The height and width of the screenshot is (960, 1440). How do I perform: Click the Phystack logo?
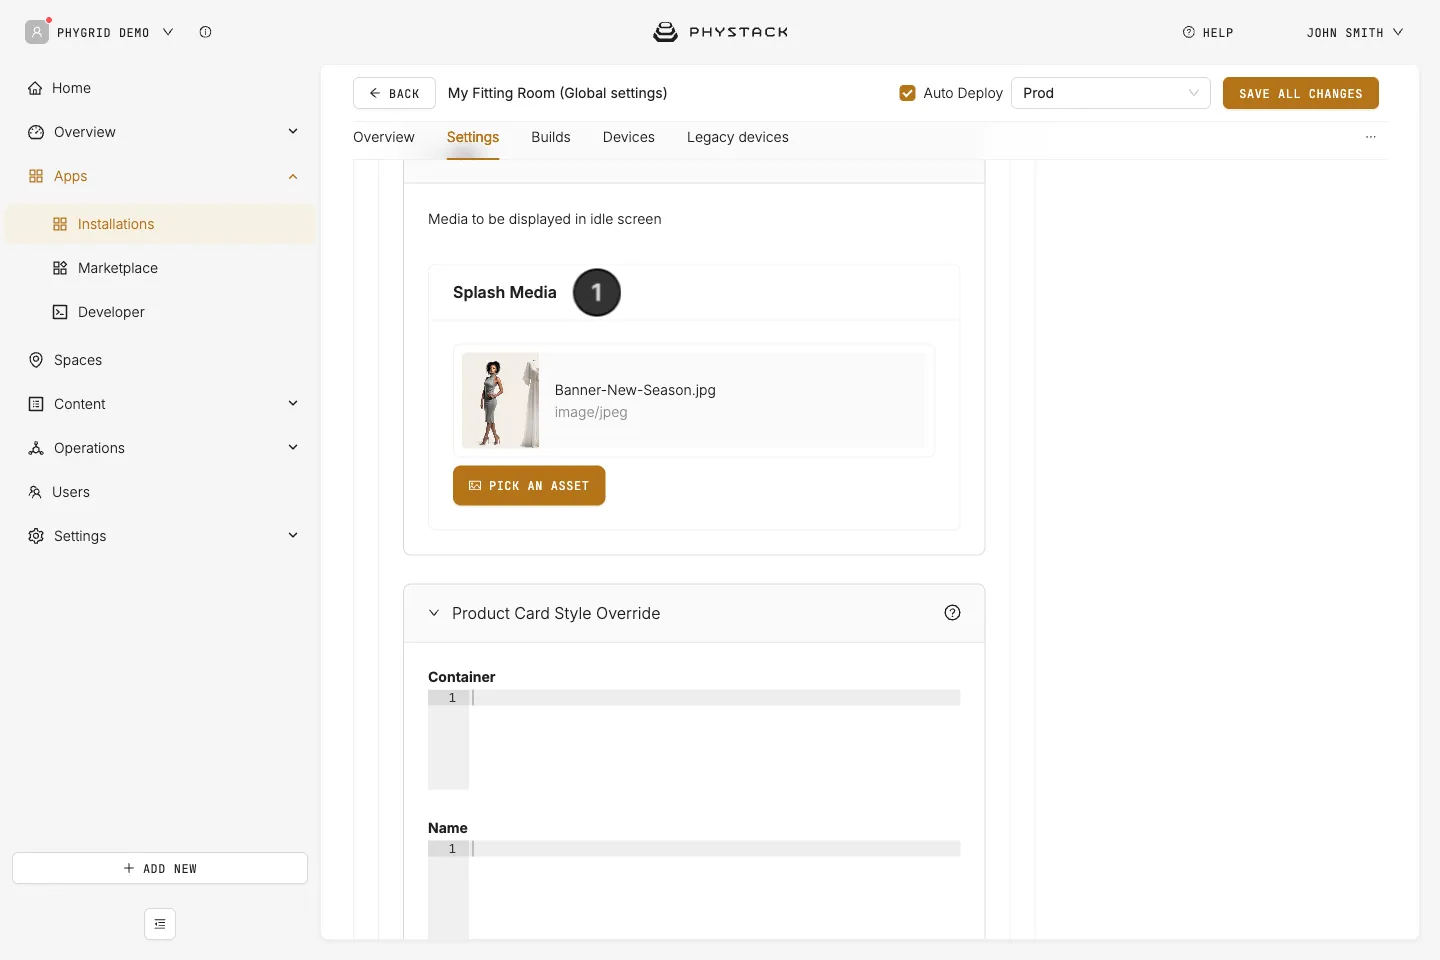click(x=720, y=32)
